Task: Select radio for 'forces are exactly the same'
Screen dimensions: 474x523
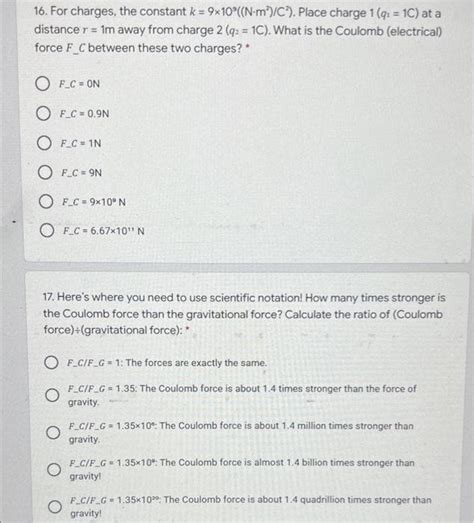Action: tap(51, 363)
